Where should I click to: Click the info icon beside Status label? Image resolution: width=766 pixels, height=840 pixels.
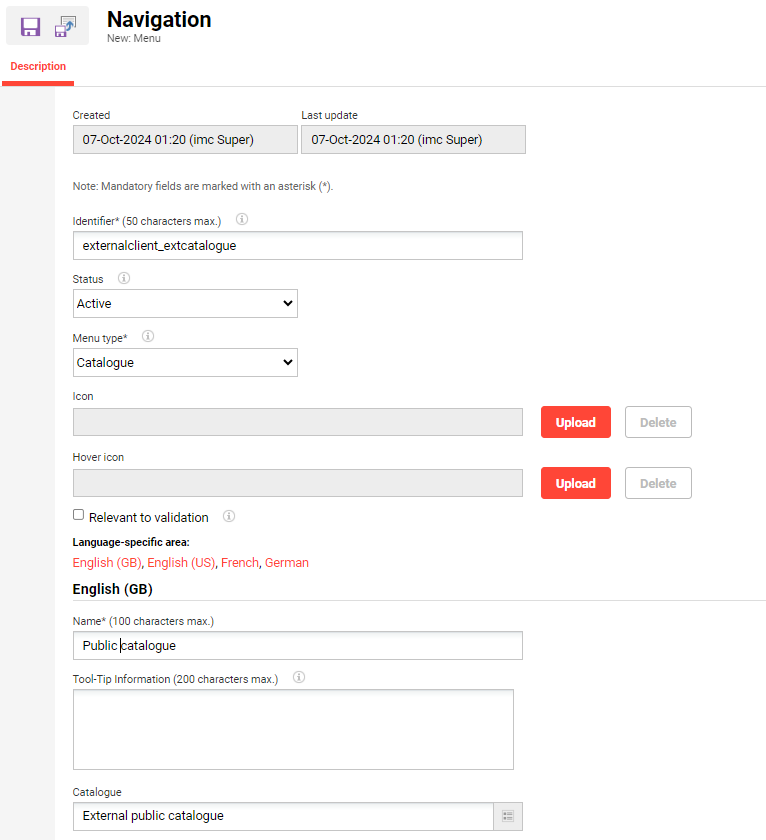(124, 278)
